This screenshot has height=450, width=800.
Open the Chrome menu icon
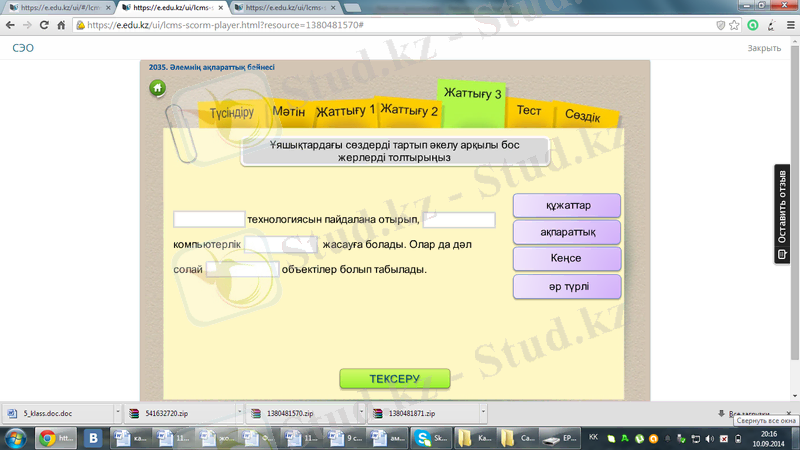coord(789,25)
